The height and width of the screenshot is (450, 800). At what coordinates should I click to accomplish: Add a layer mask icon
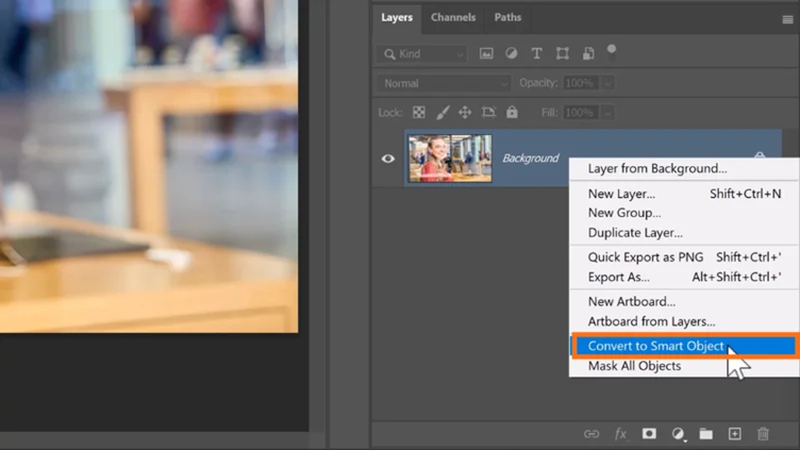pos(649,434)
